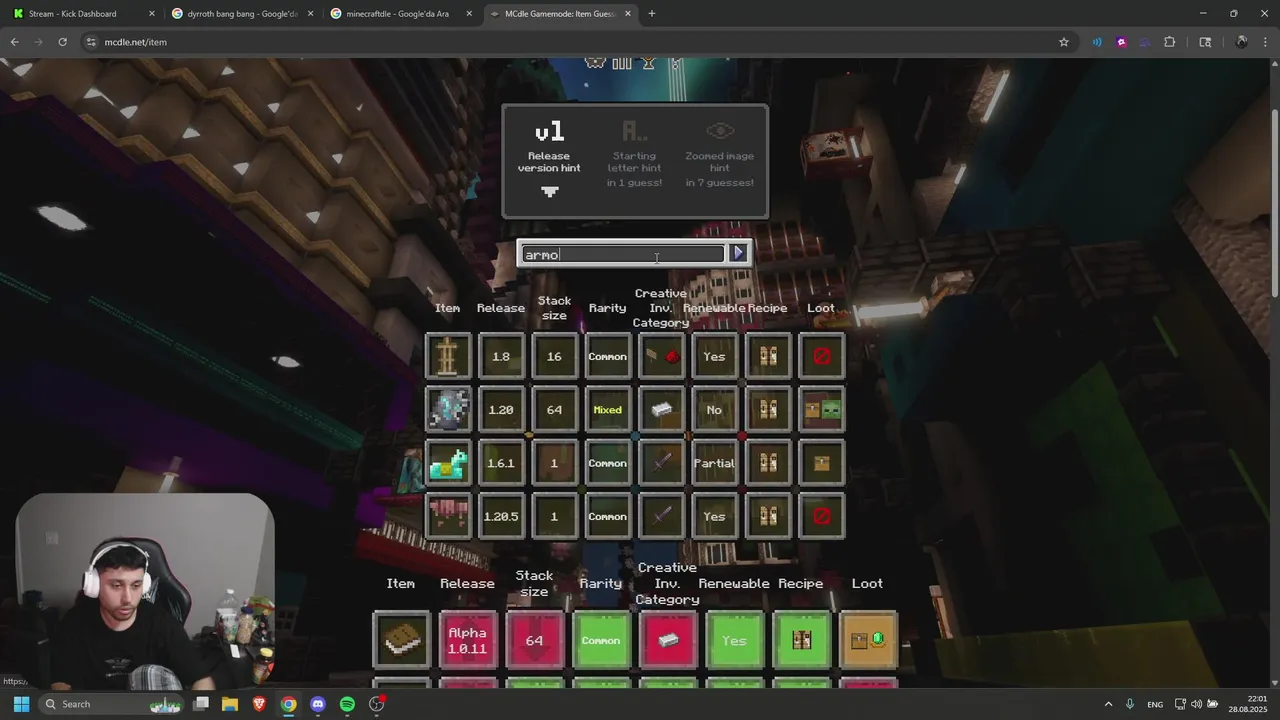The image size is (1280, 720).
Task: Click the stack size 16 cell
Action: (554, 356)
